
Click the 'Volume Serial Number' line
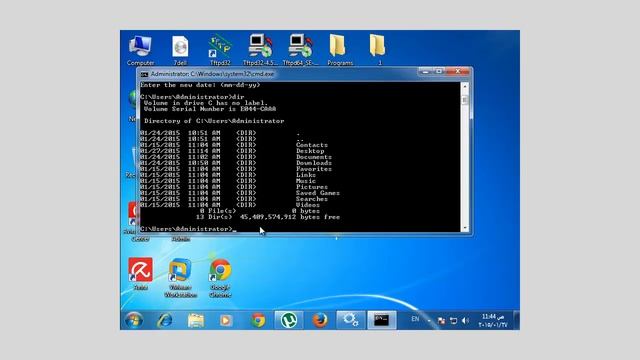pyautogui.click(x=210, y=109)
